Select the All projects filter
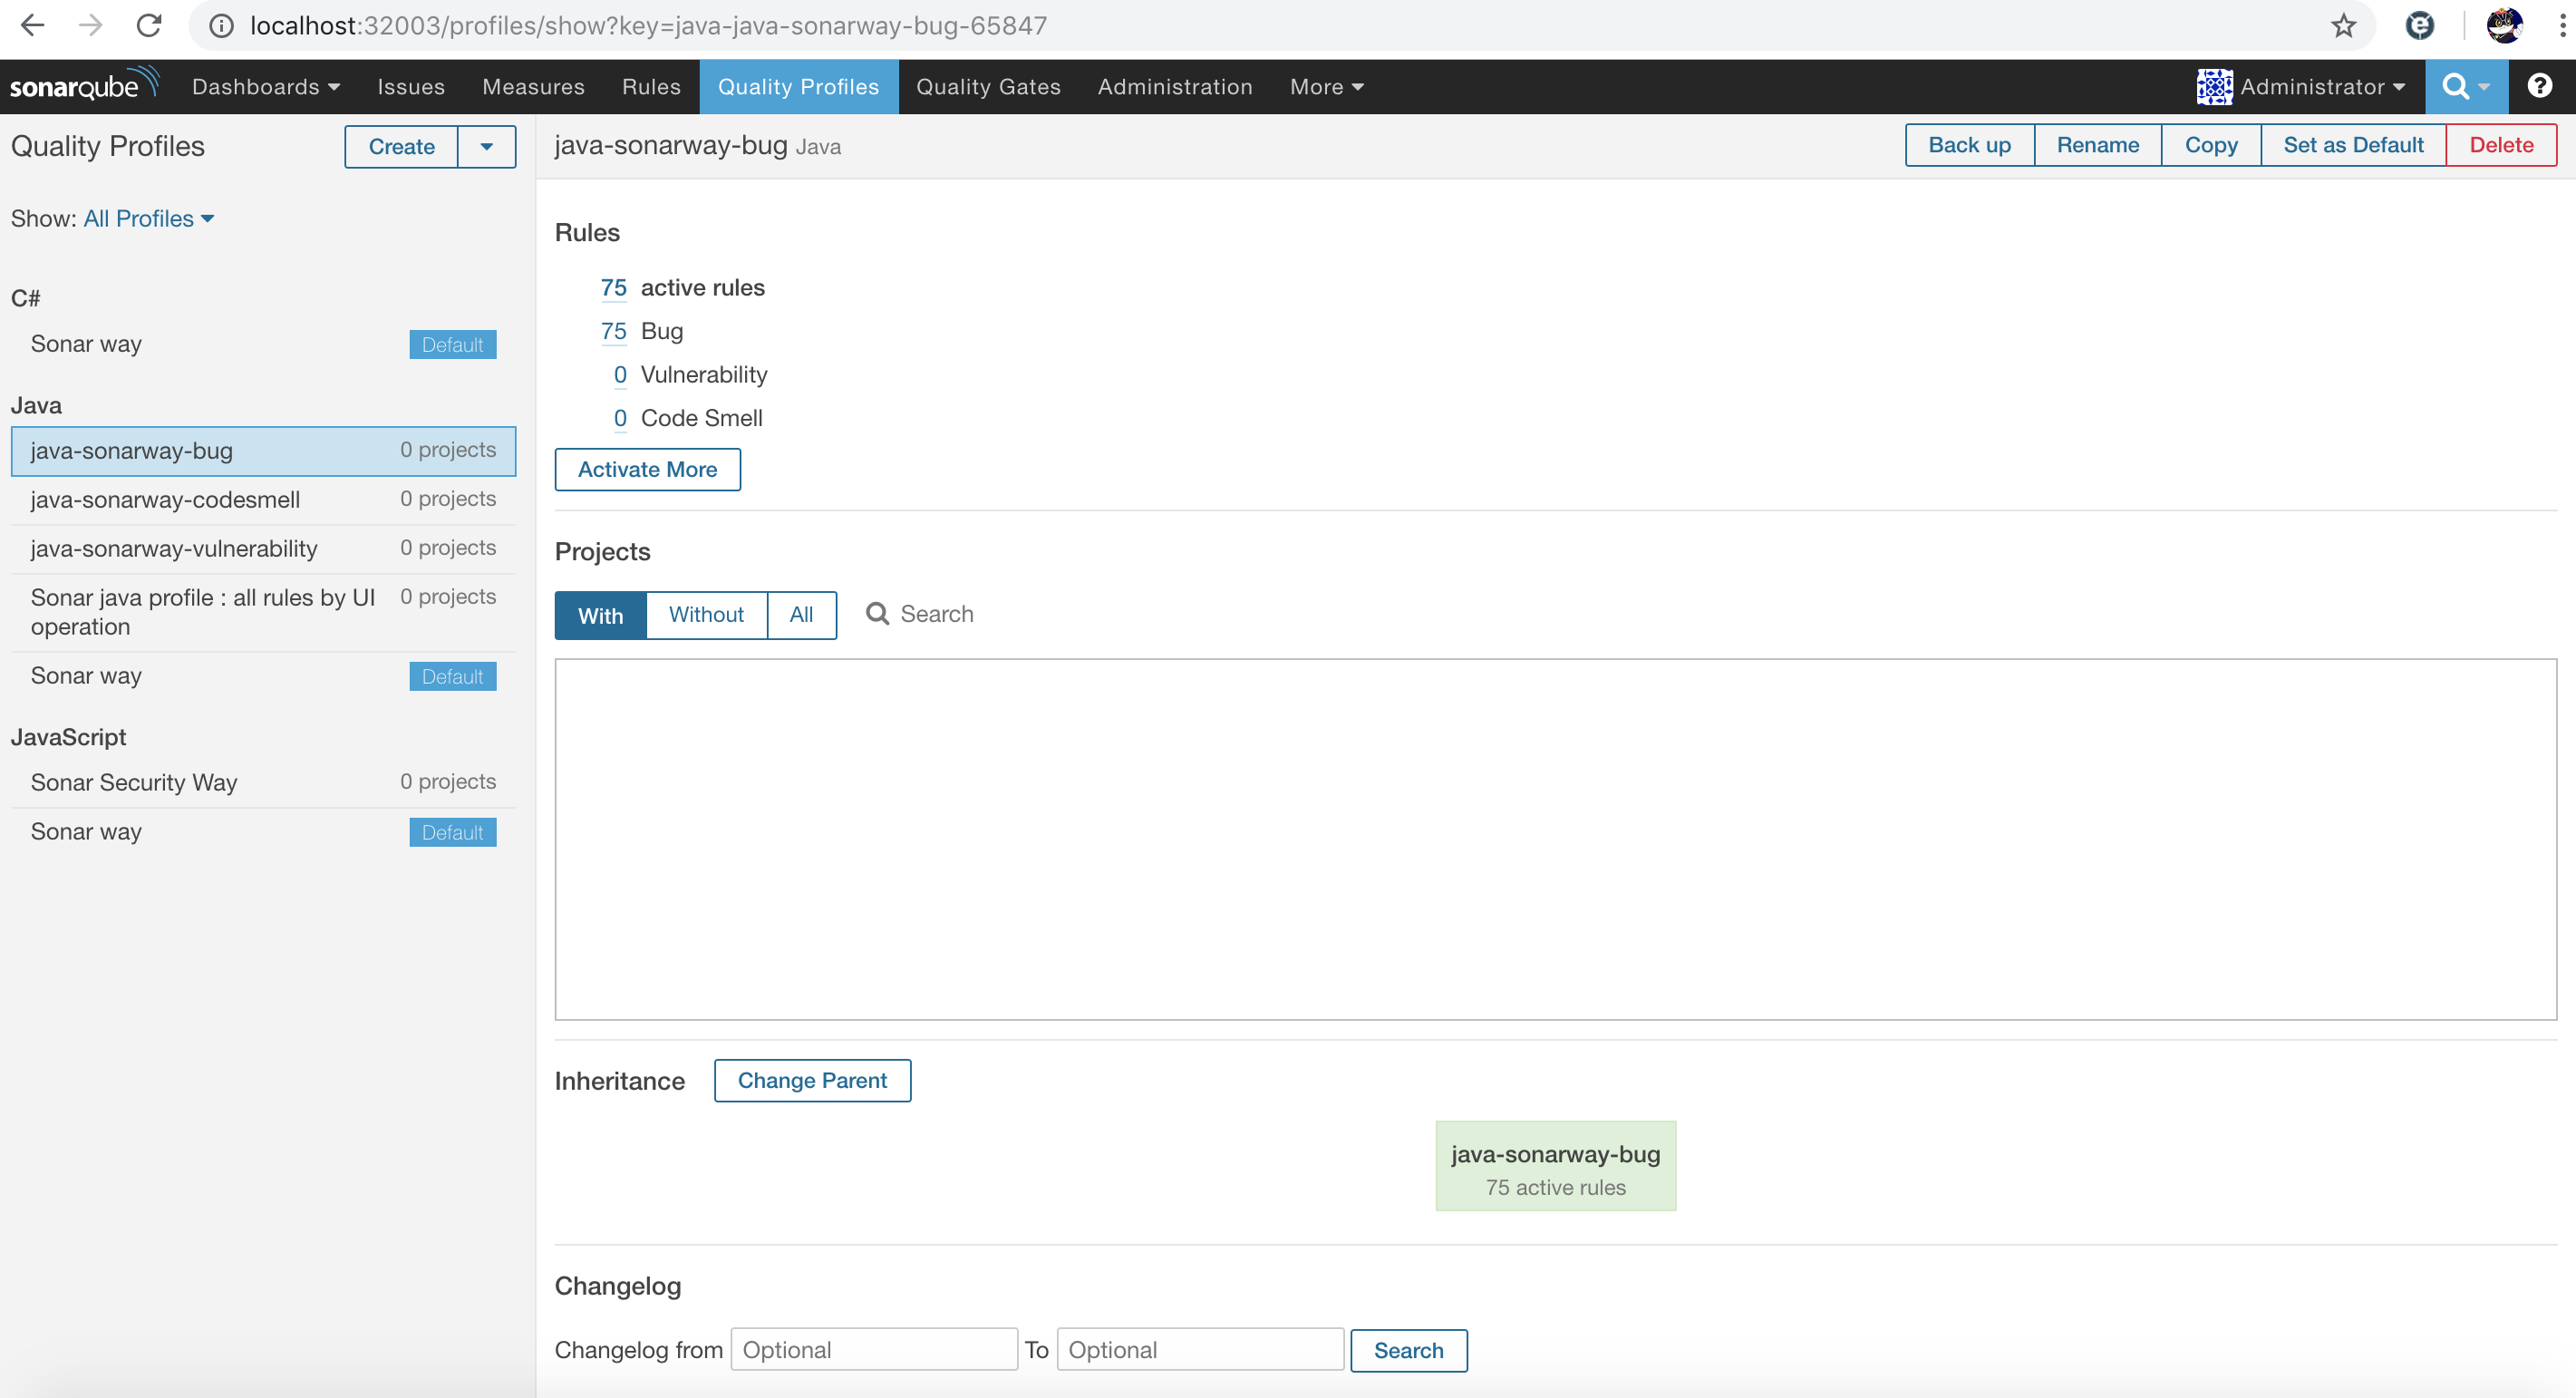The image size is (2576, 1398). coord(801,615)
